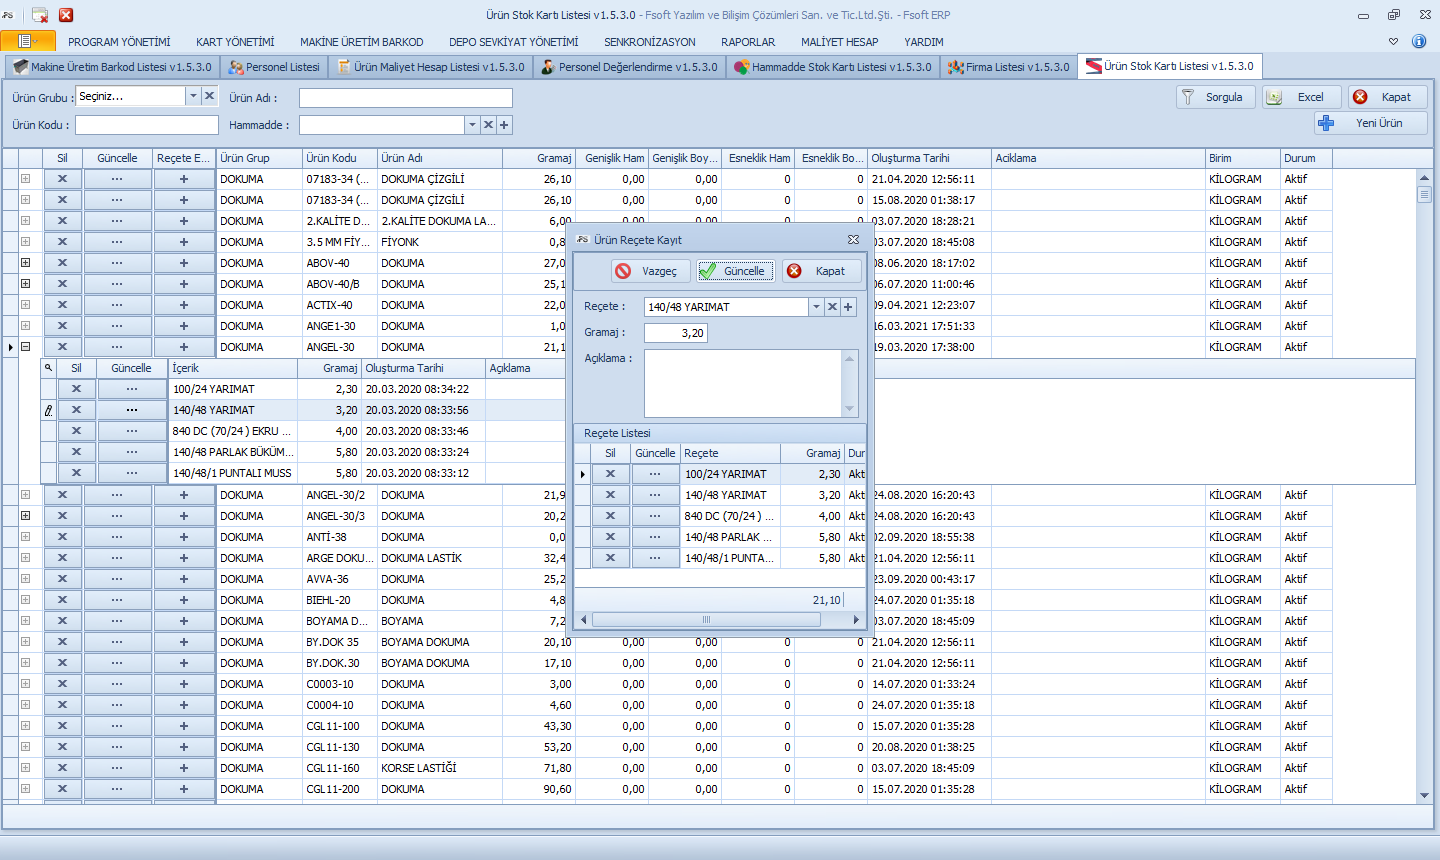
Task: Click the Ürün Adı text field
Action: [405, 98]
